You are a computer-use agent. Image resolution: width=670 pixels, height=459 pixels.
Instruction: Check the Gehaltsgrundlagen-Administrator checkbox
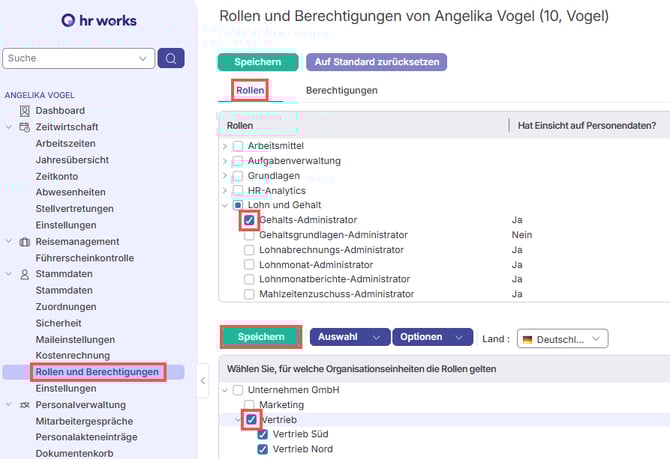tap(249, 235)
